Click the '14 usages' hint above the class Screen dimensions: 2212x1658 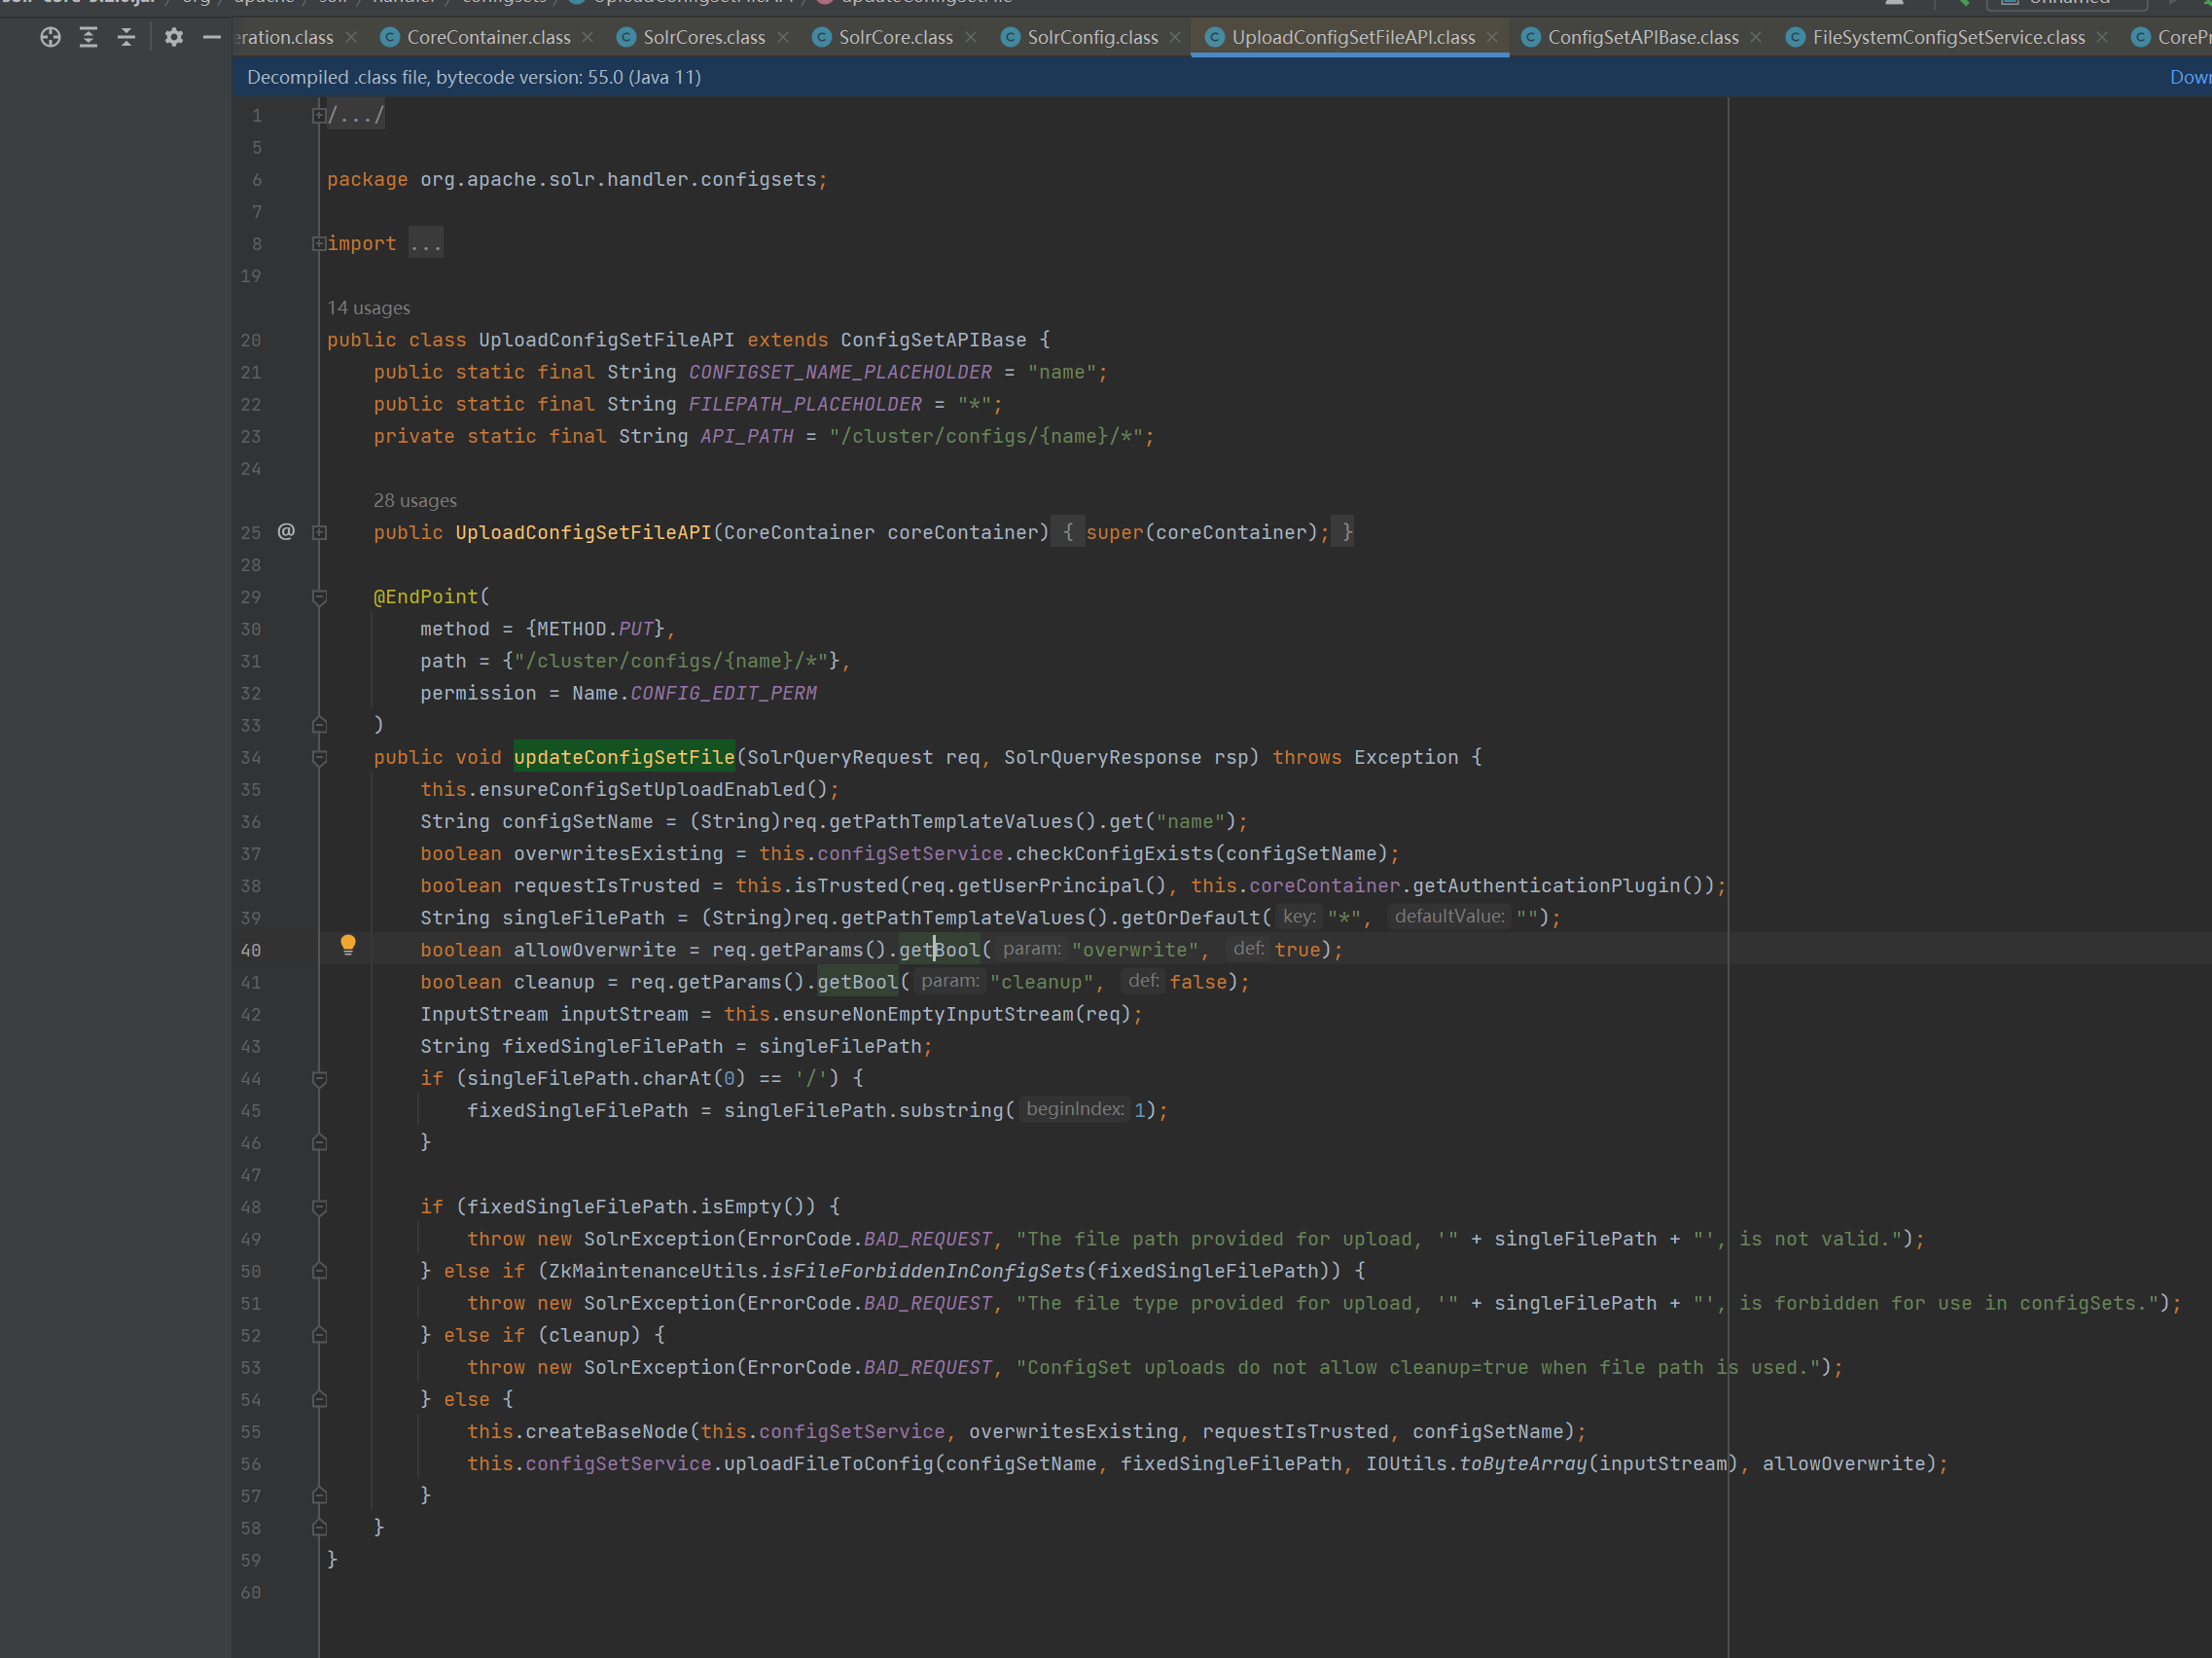tap(368, 308)
